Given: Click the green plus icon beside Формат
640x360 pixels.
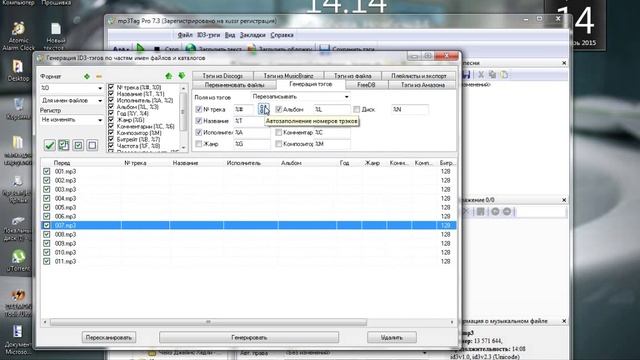Looking at the screenshot, I should coord(87,76).
